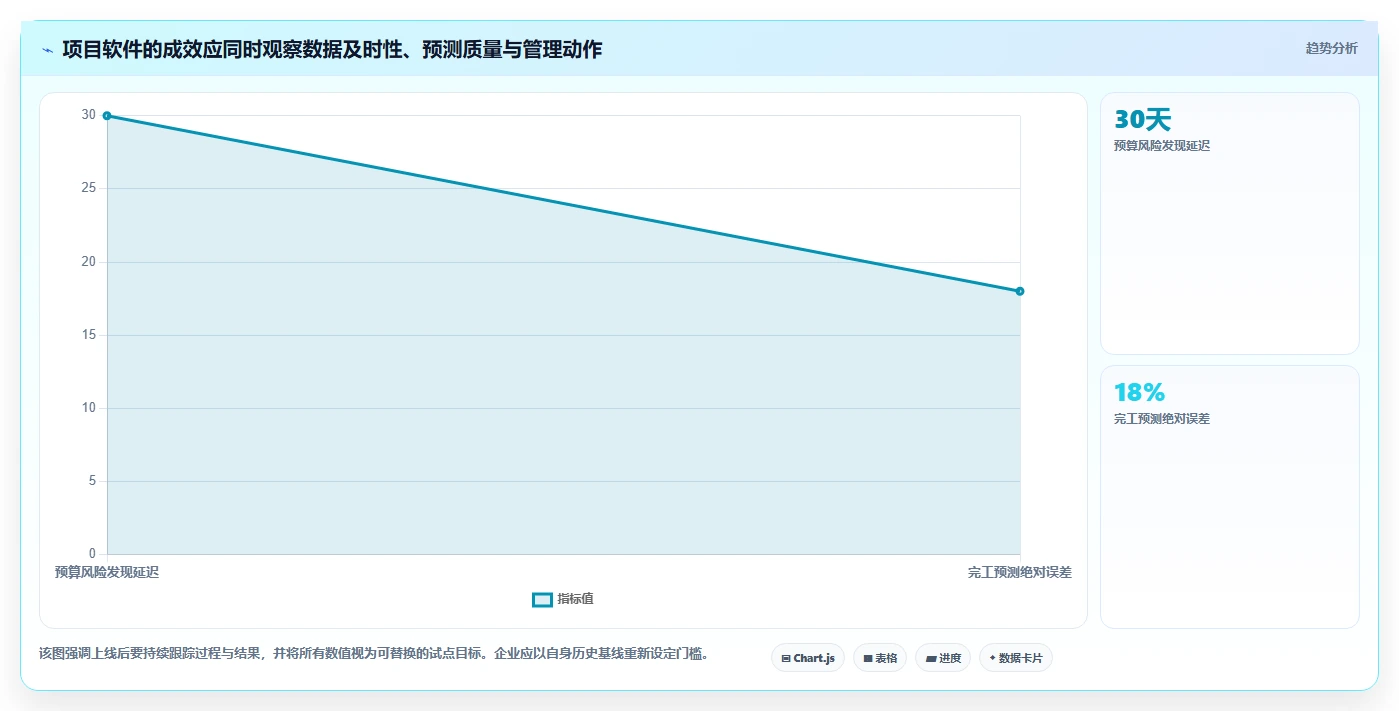
Task: Click the lightning icon beside the title
Action: (x=48, y=50)
